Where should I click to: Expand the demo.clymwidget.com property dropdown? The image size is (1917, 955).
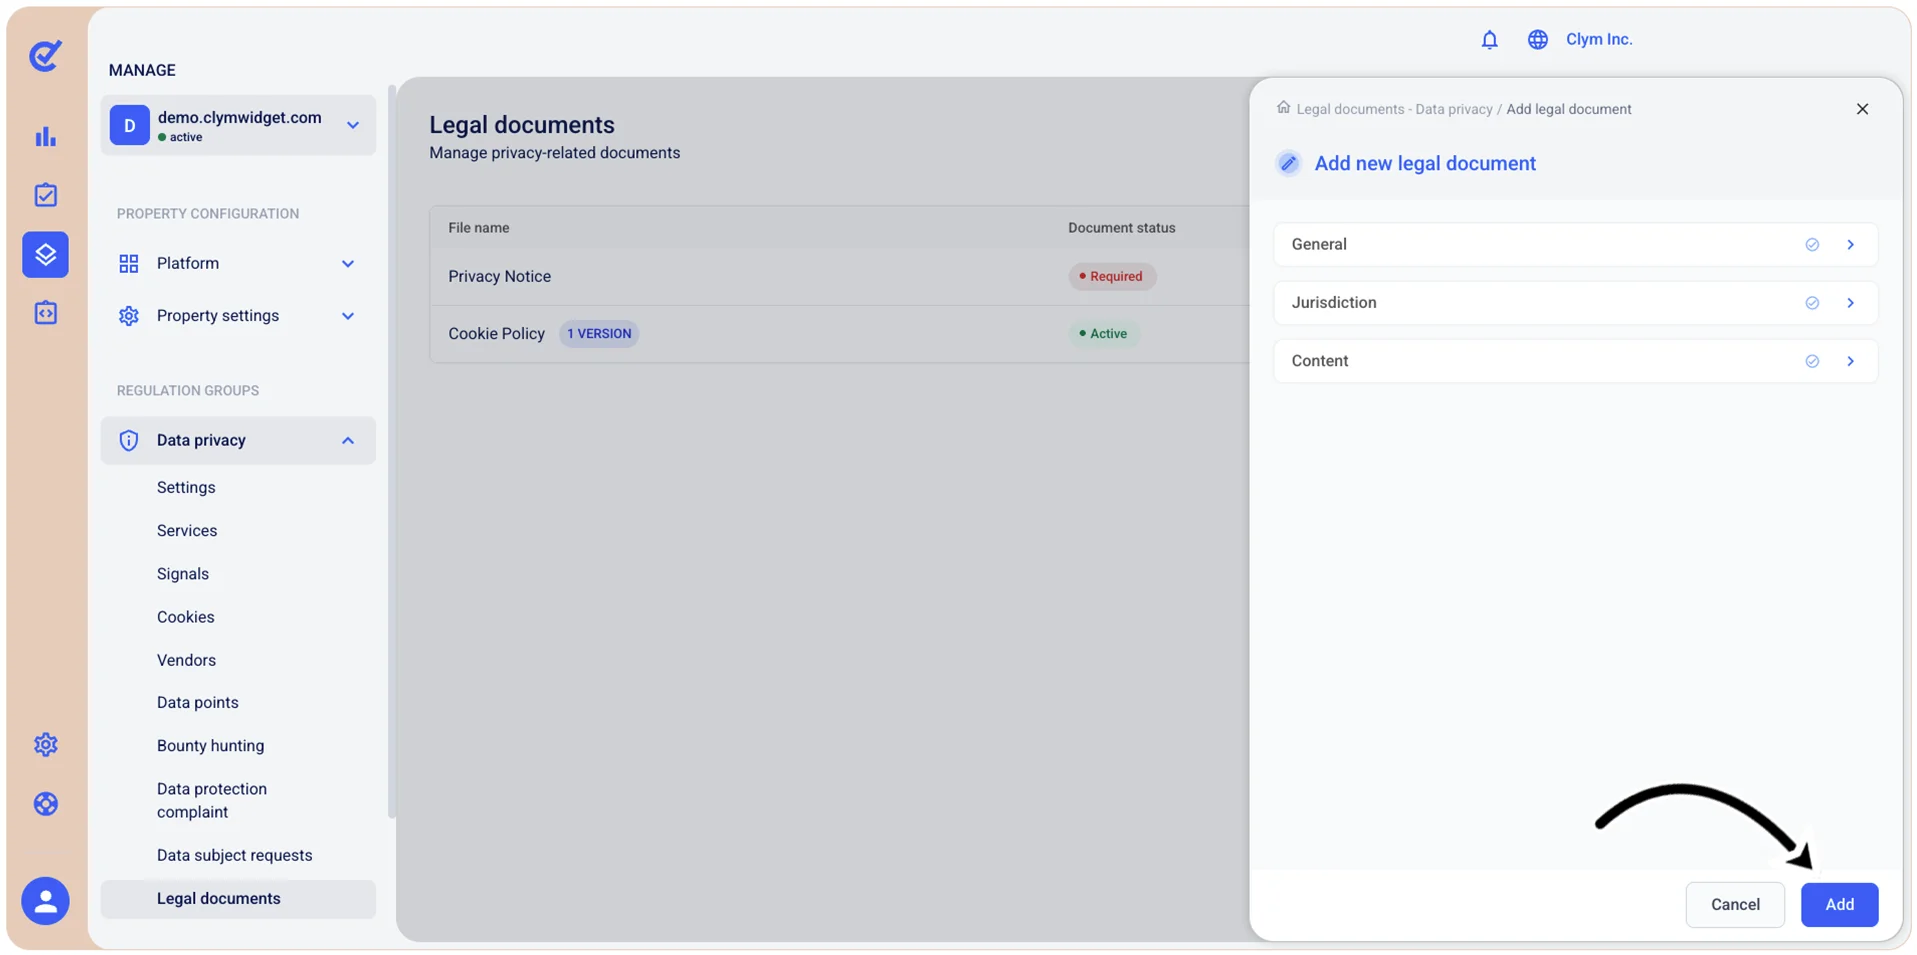pos(353,125)
